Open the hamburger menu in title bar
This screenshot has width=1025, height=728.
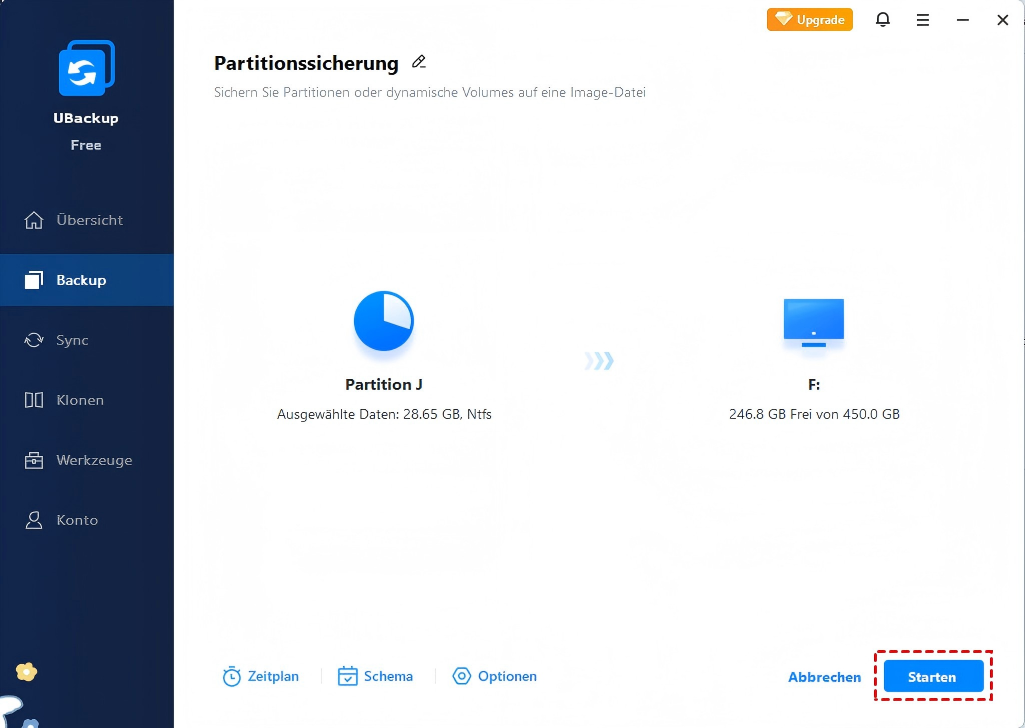pyautogui.click(x=923, y=20)
